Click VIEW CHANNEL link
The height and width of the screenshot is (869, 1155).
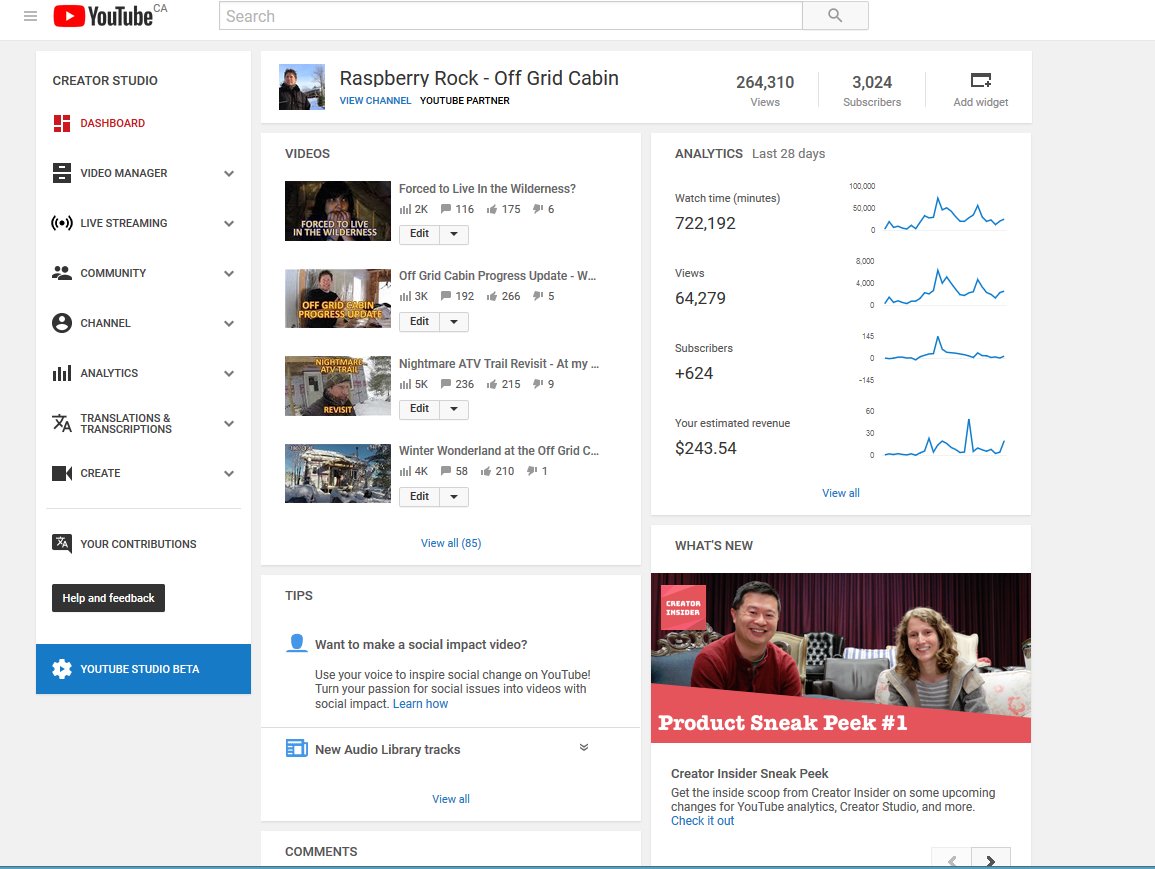pyautogui.click(x=375, y=101)
